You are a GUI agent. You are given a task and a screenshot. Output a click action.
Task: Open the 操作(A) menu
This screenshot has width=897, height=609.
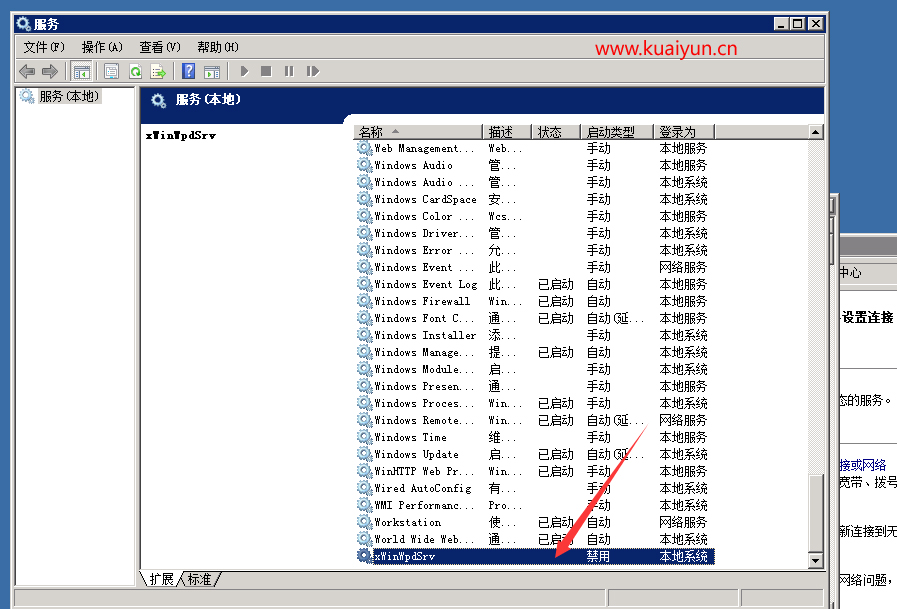[x=102, y=47]
